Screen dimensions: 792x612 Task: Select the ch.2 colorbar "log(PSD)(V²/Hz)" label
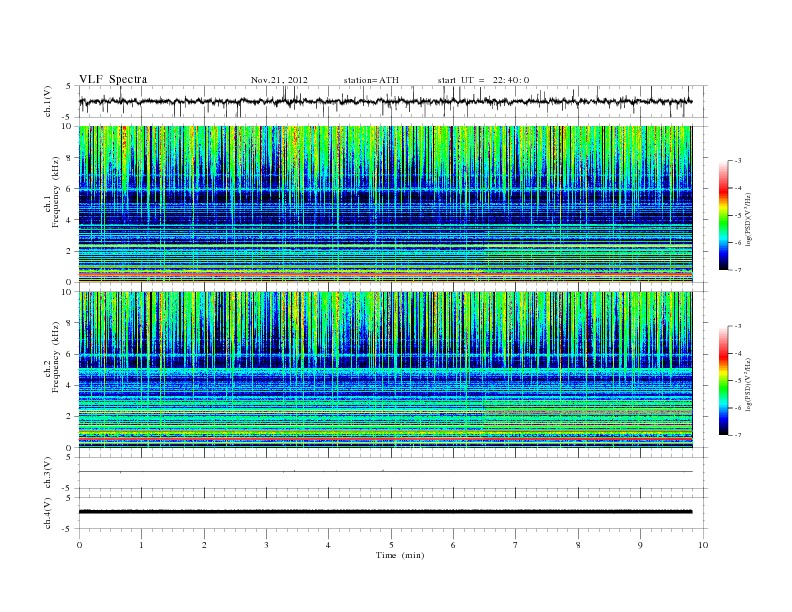point(748,384)
